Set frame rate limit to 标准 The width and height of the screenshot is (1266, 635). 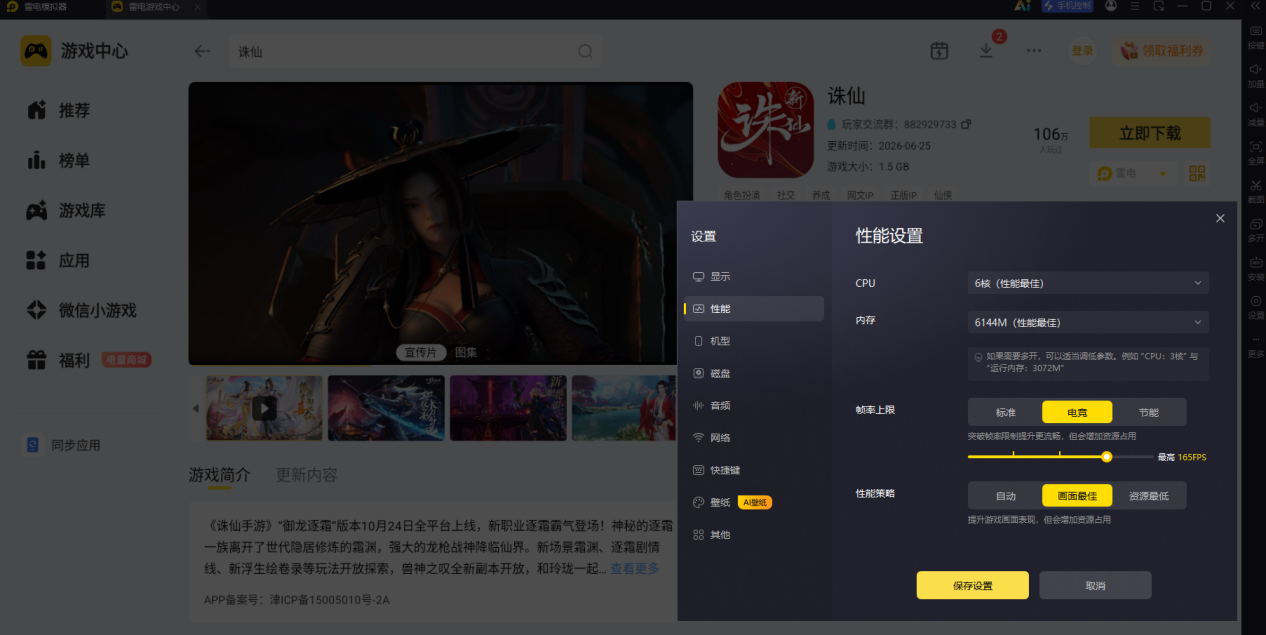[1005, 412]
